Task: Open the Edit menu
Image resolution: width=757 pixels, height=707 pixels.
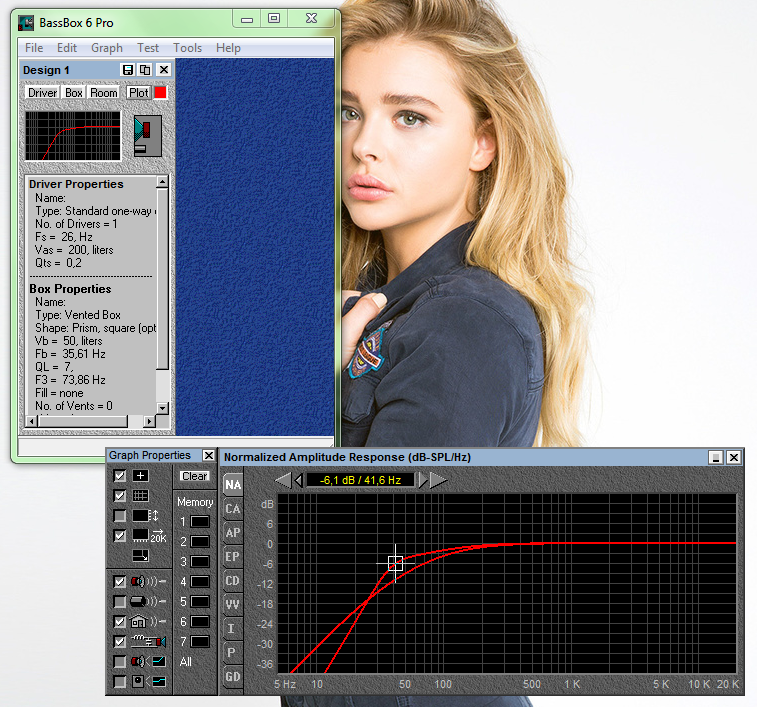Action: (67, 48)
